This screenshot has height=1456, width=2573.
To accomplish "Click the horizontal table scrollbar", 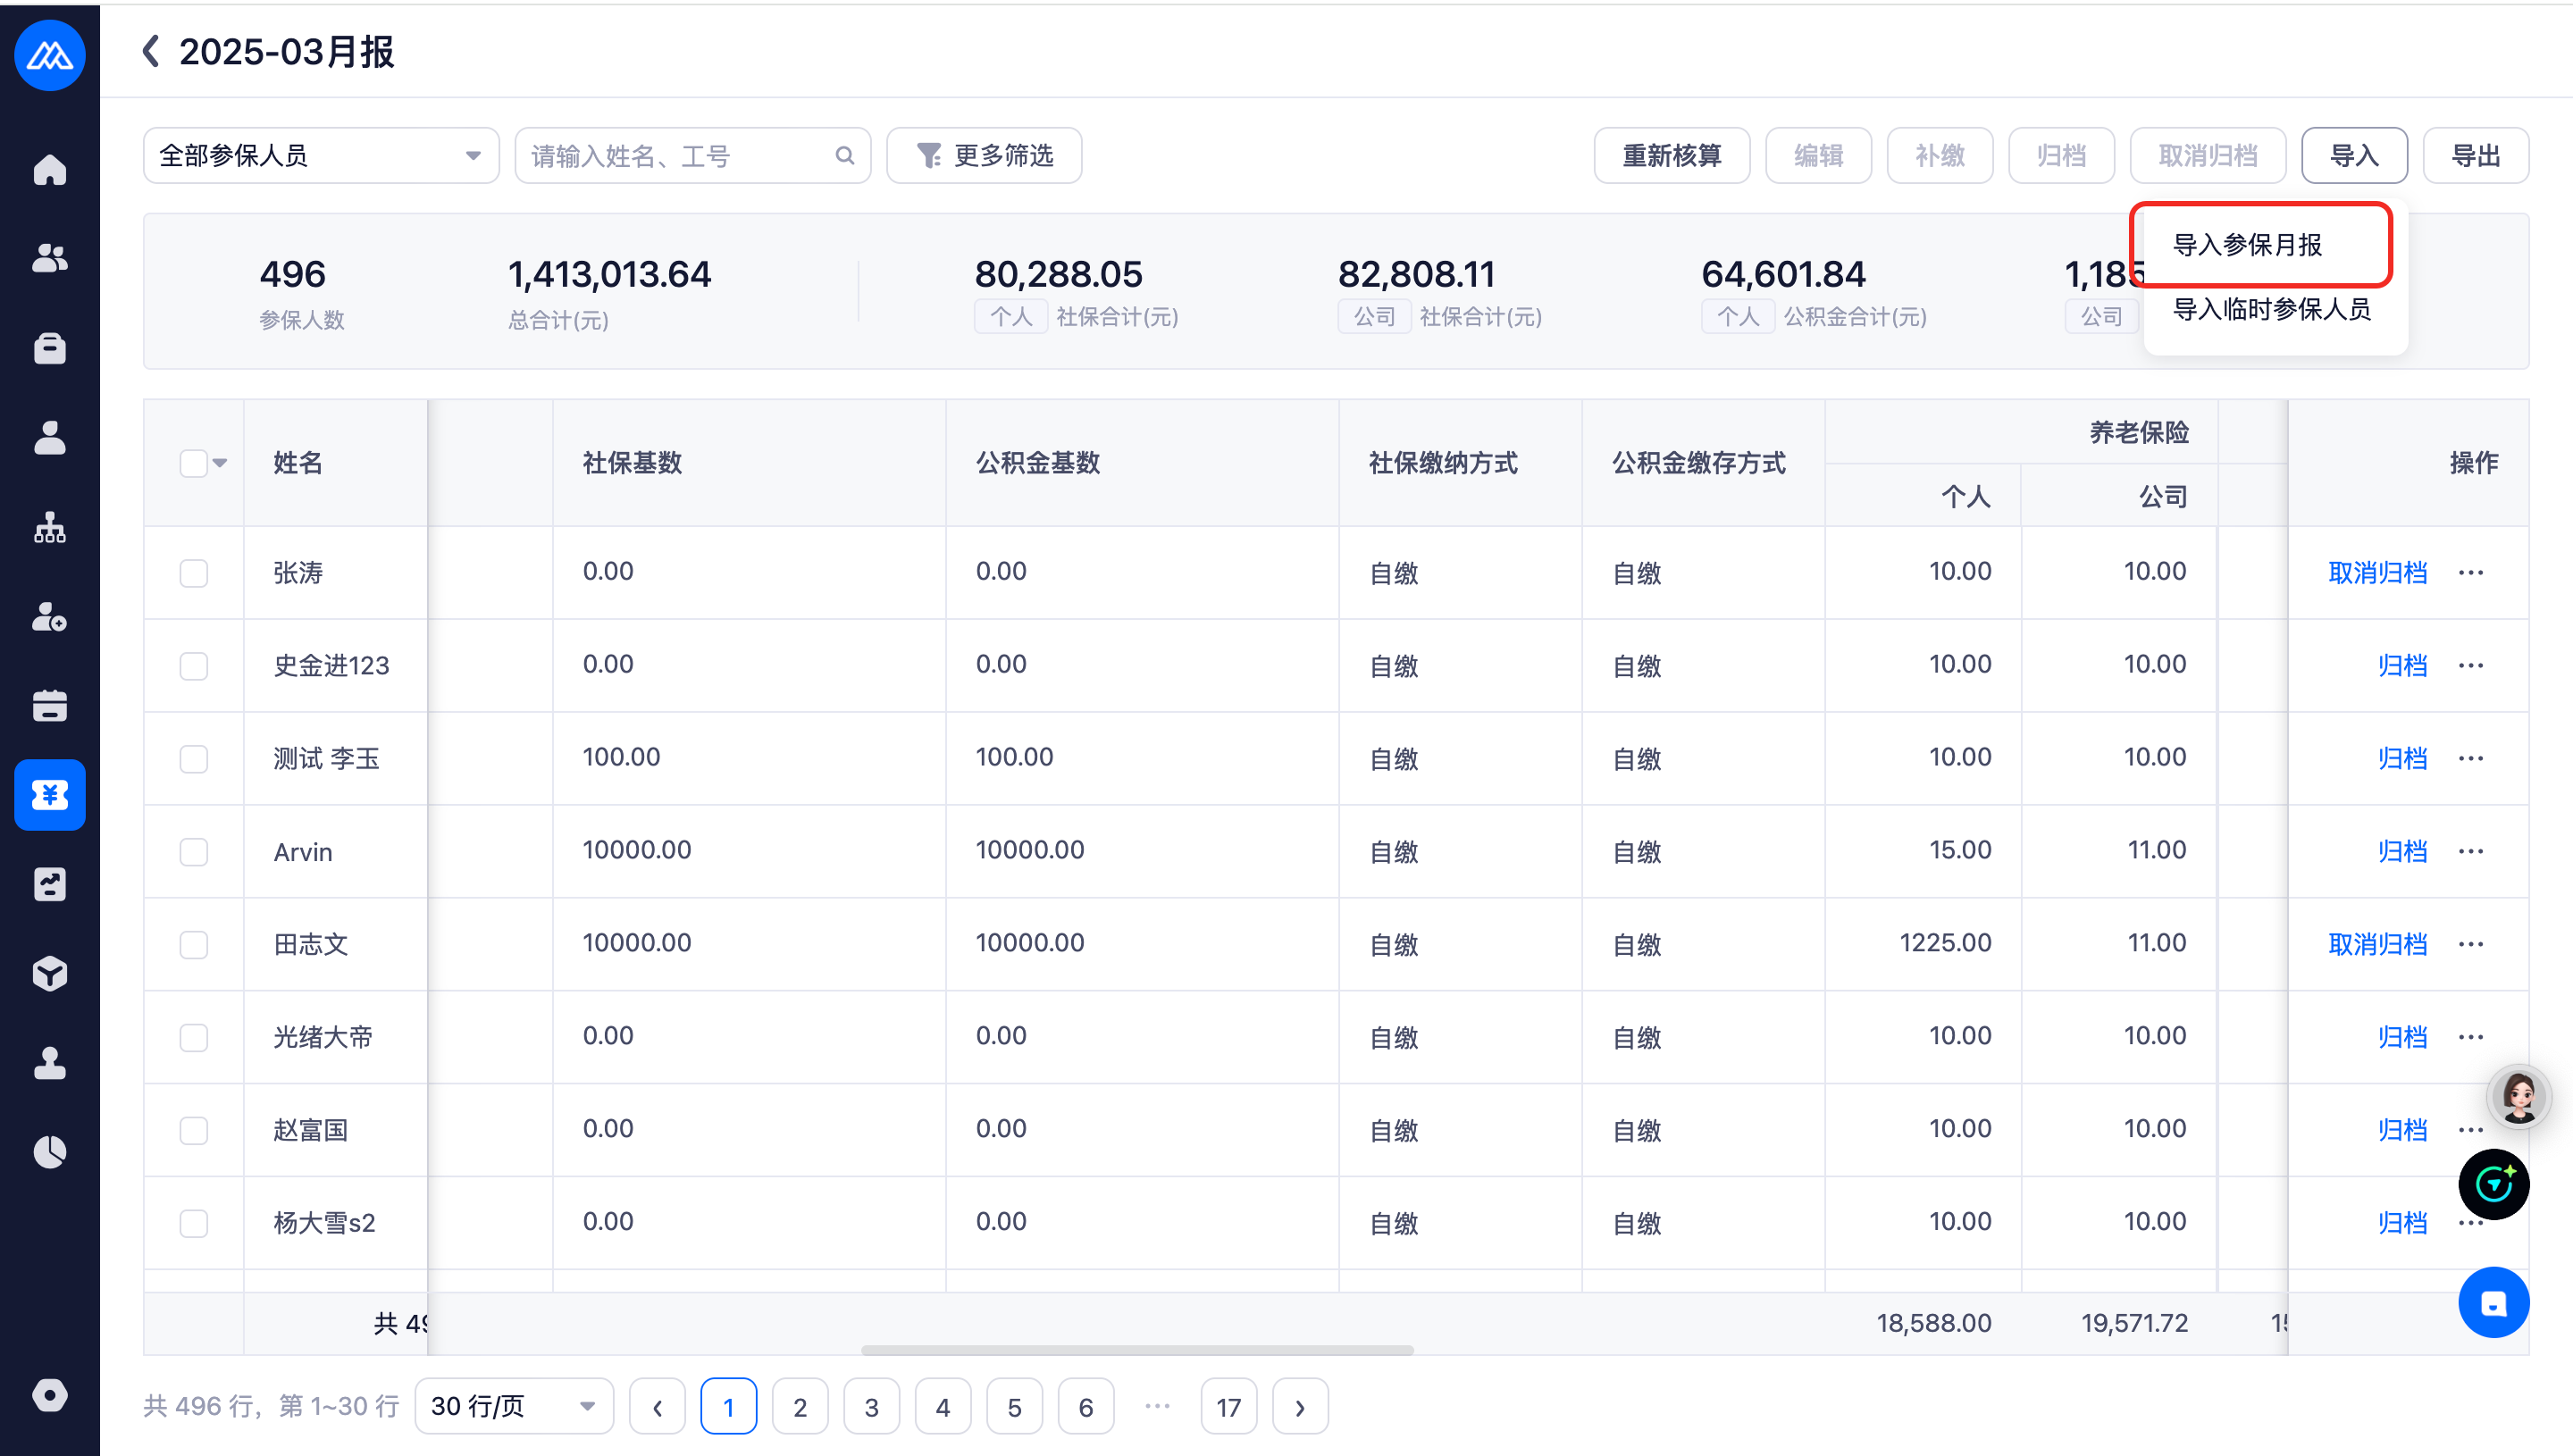I will [x=1137, y=1350].
